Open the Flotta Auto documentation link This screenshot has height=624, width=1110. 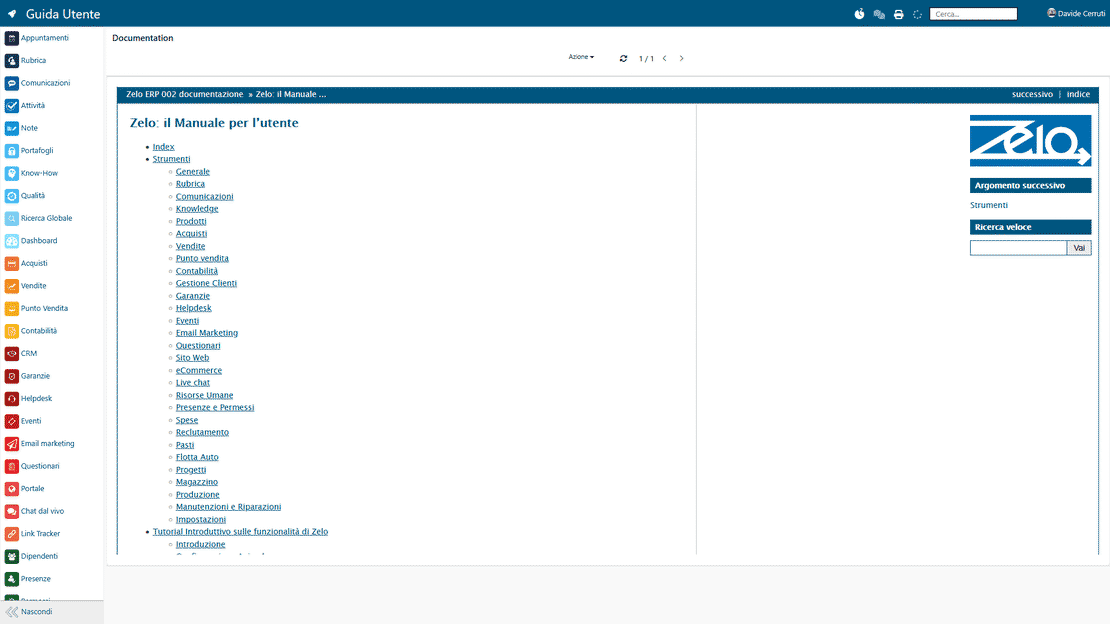tap(197, 458)
